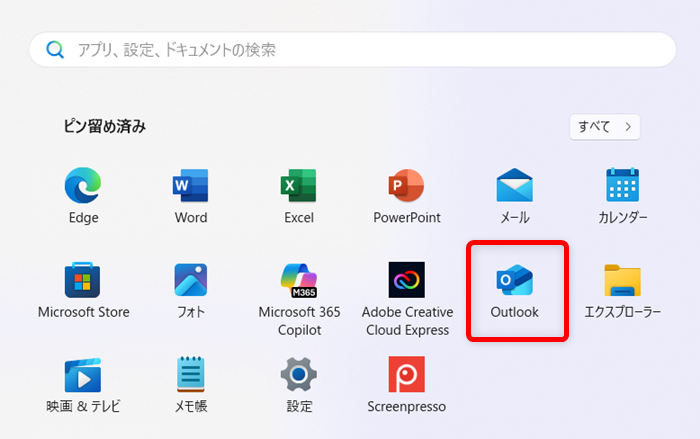Click the magnifier icon in search bar
This screenshot has height=439, width=700.
[56, 49]
